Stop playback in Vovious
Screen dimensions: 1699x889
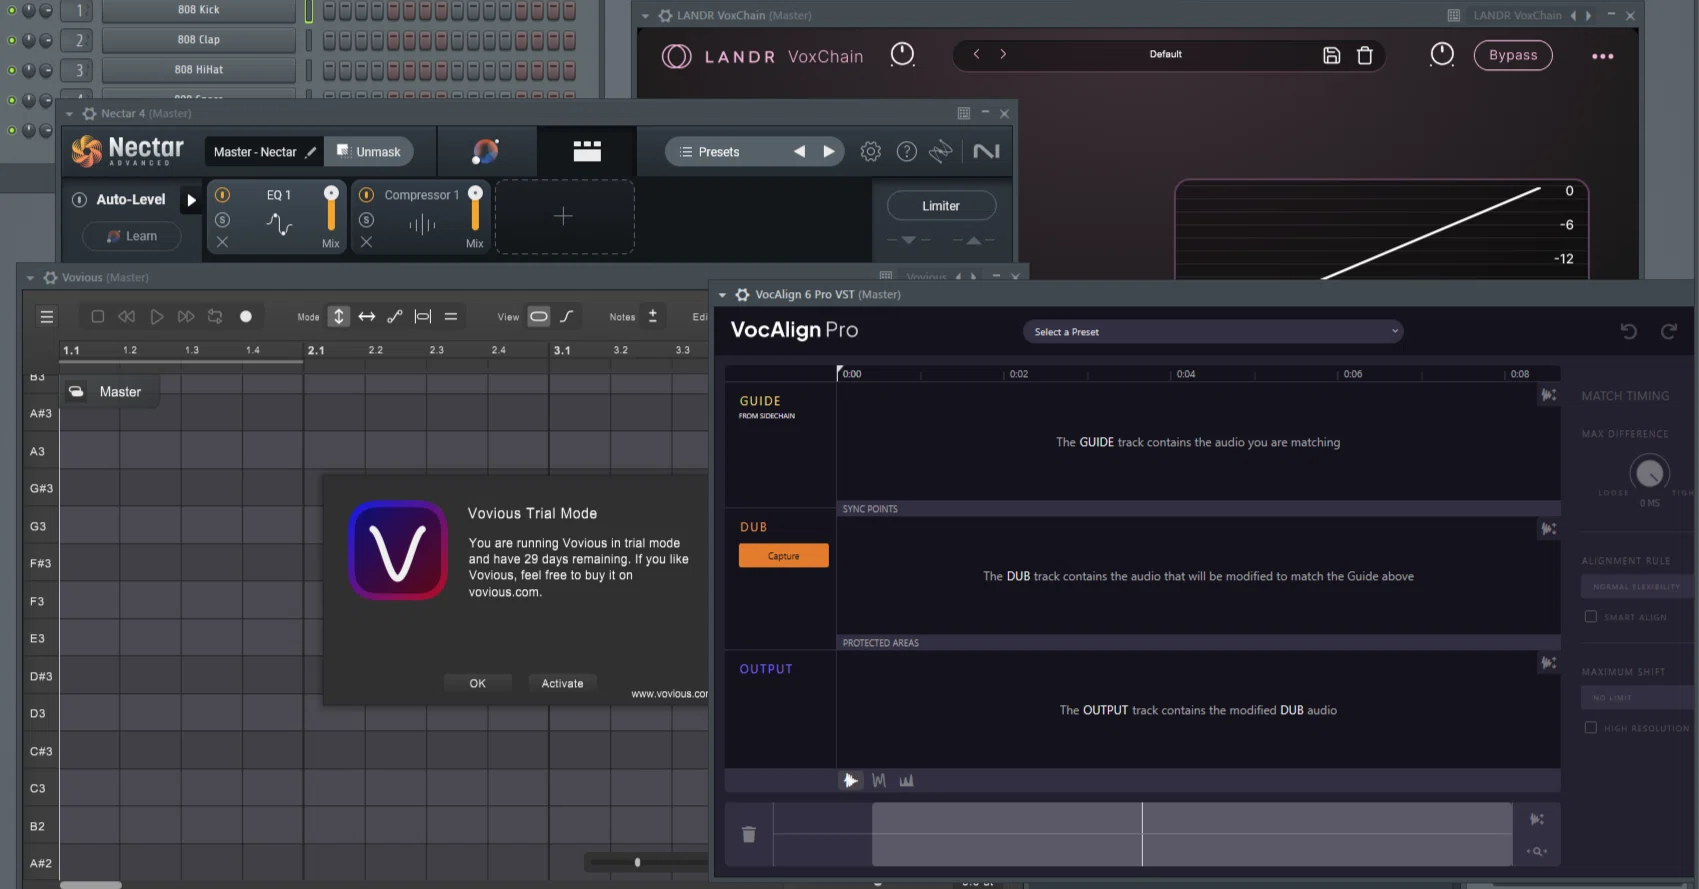[97, 317]
